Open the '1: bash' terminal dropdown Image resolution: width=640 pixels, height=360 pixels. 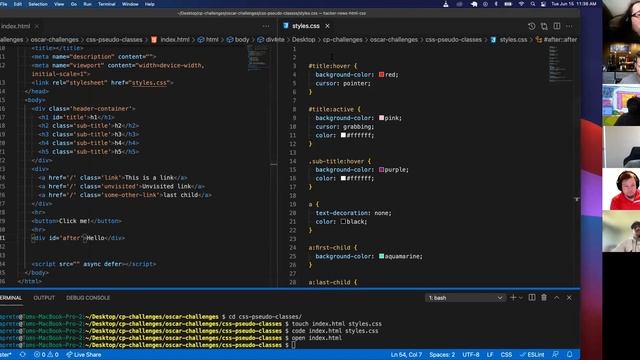click(x=464, y=298)
